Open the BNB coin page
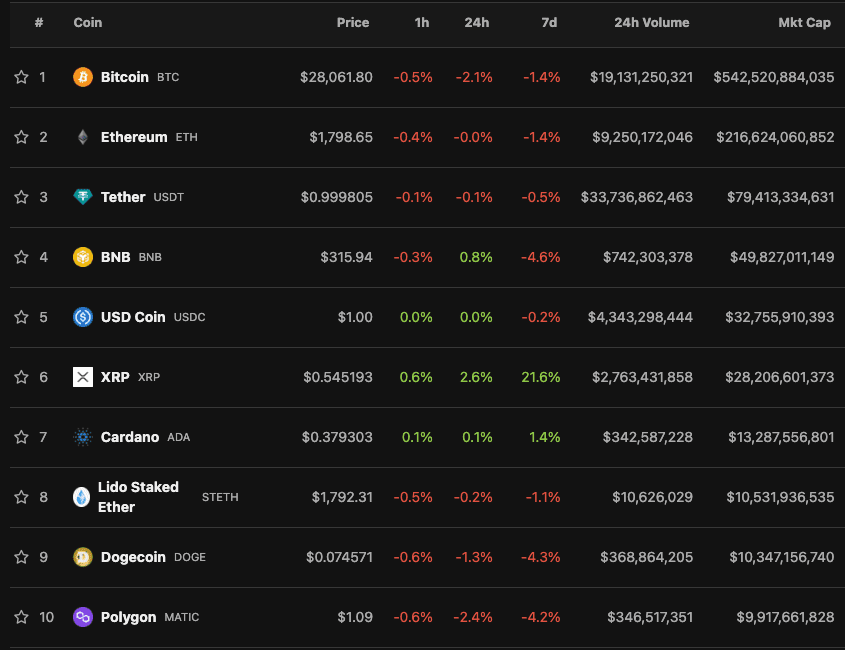 [115, 257]
